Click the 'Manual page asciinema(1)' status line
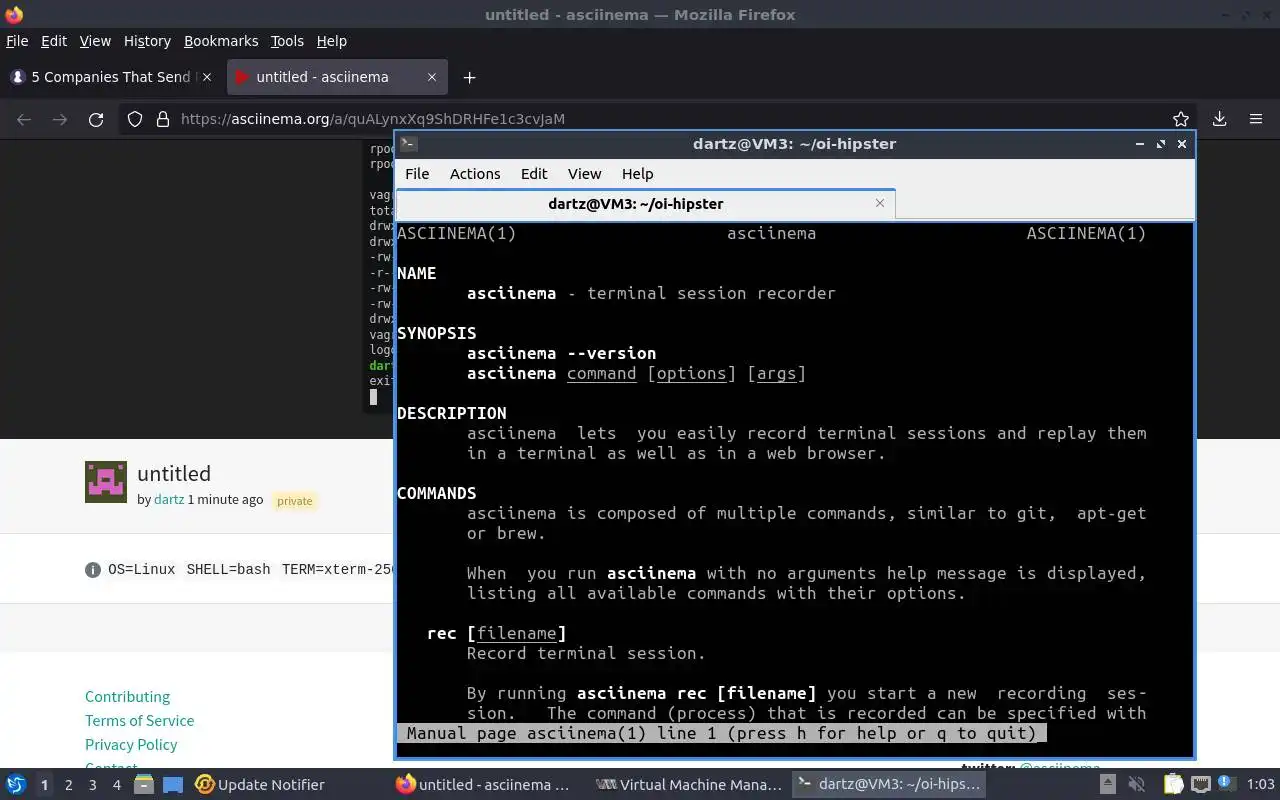The height and width of the screenshot is (800, 1280). pyautogui.click(x=721, y=733)
